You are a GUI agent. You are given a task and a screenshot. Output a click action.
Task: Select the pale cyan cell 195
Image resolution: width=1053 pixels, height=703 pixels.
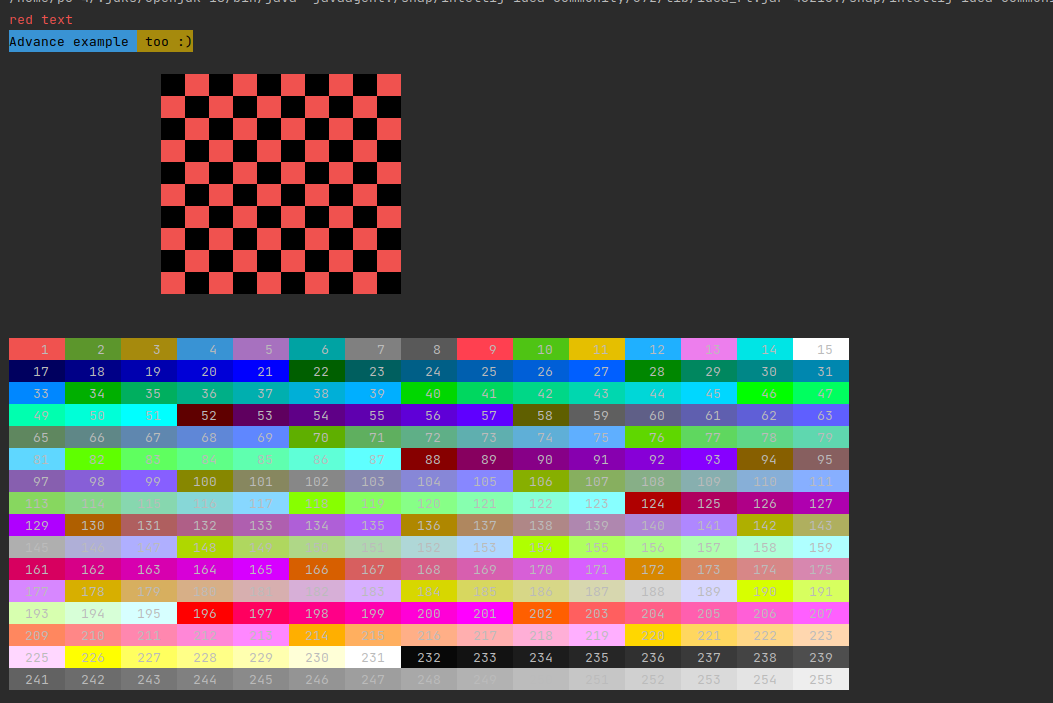click(x=149, y=614)
